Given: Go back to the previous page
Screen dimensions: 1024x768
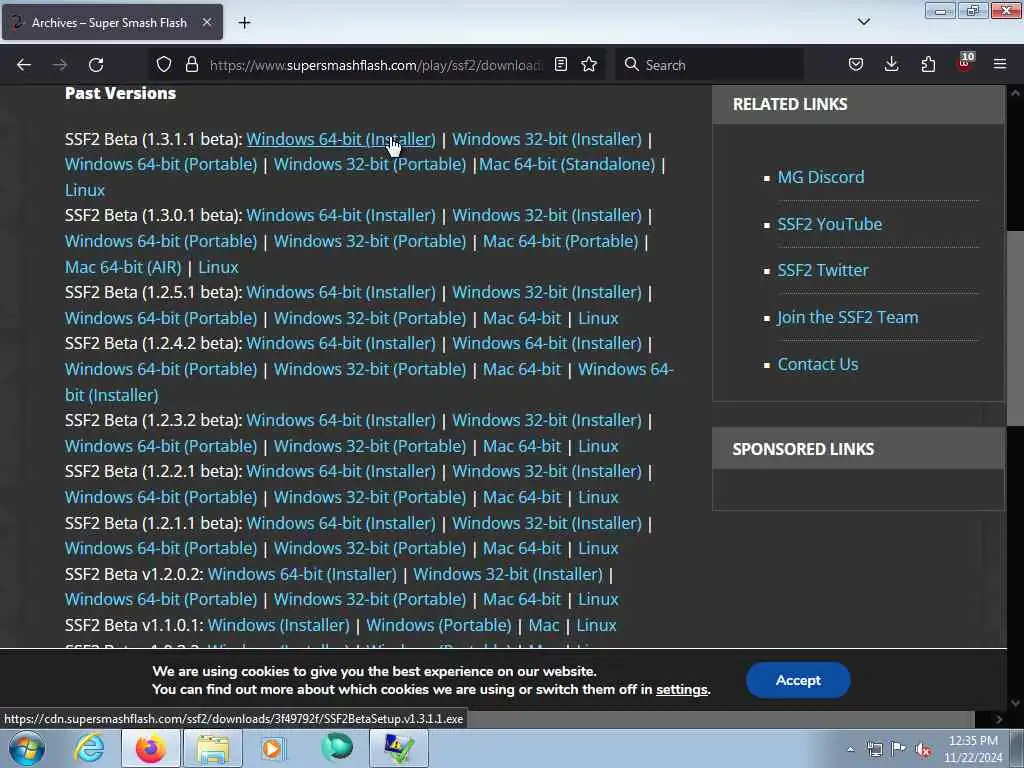Looking at the screenshot, I should (x=24, y=65).
